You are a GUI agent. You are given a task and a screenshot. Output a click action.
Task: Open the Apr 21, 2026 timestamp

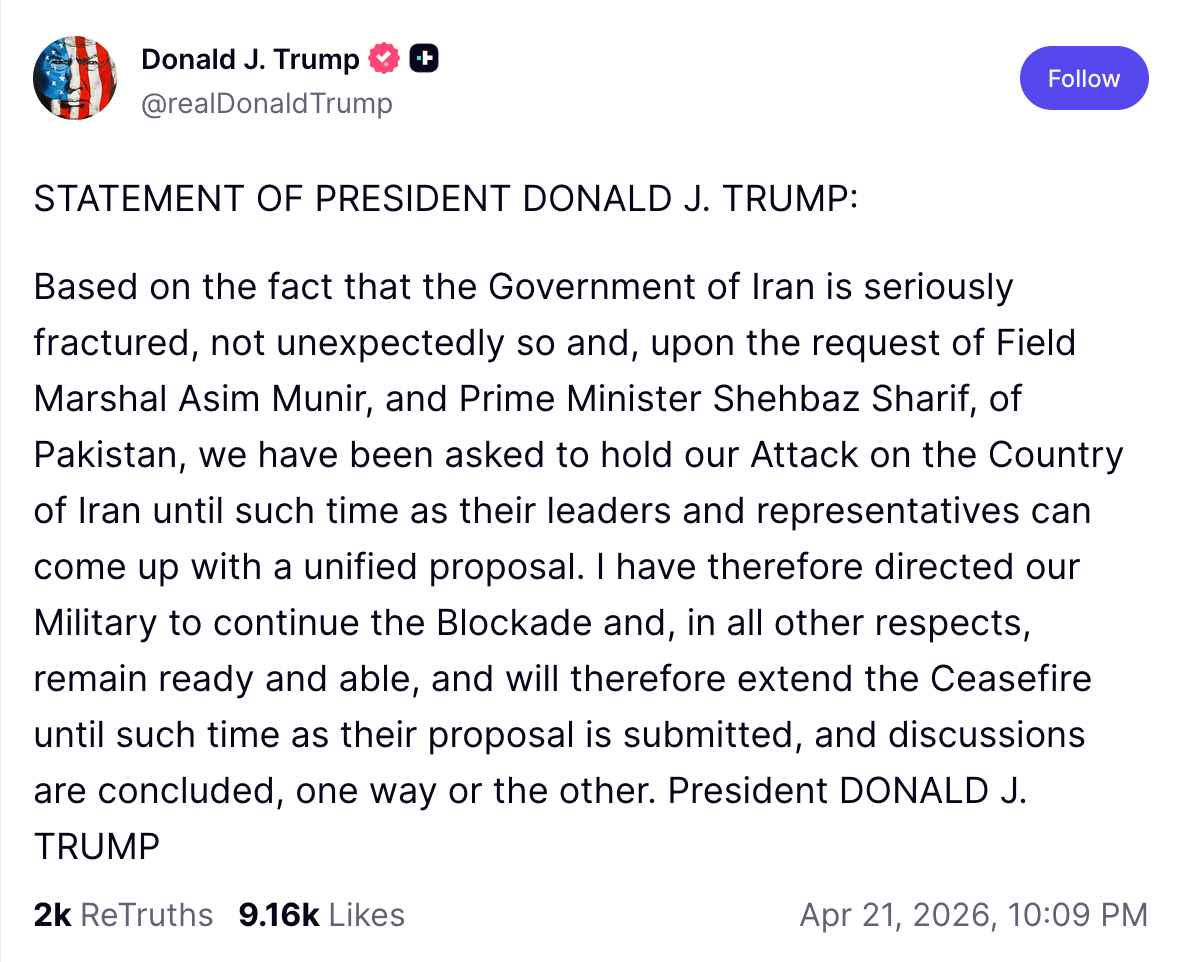973,915
